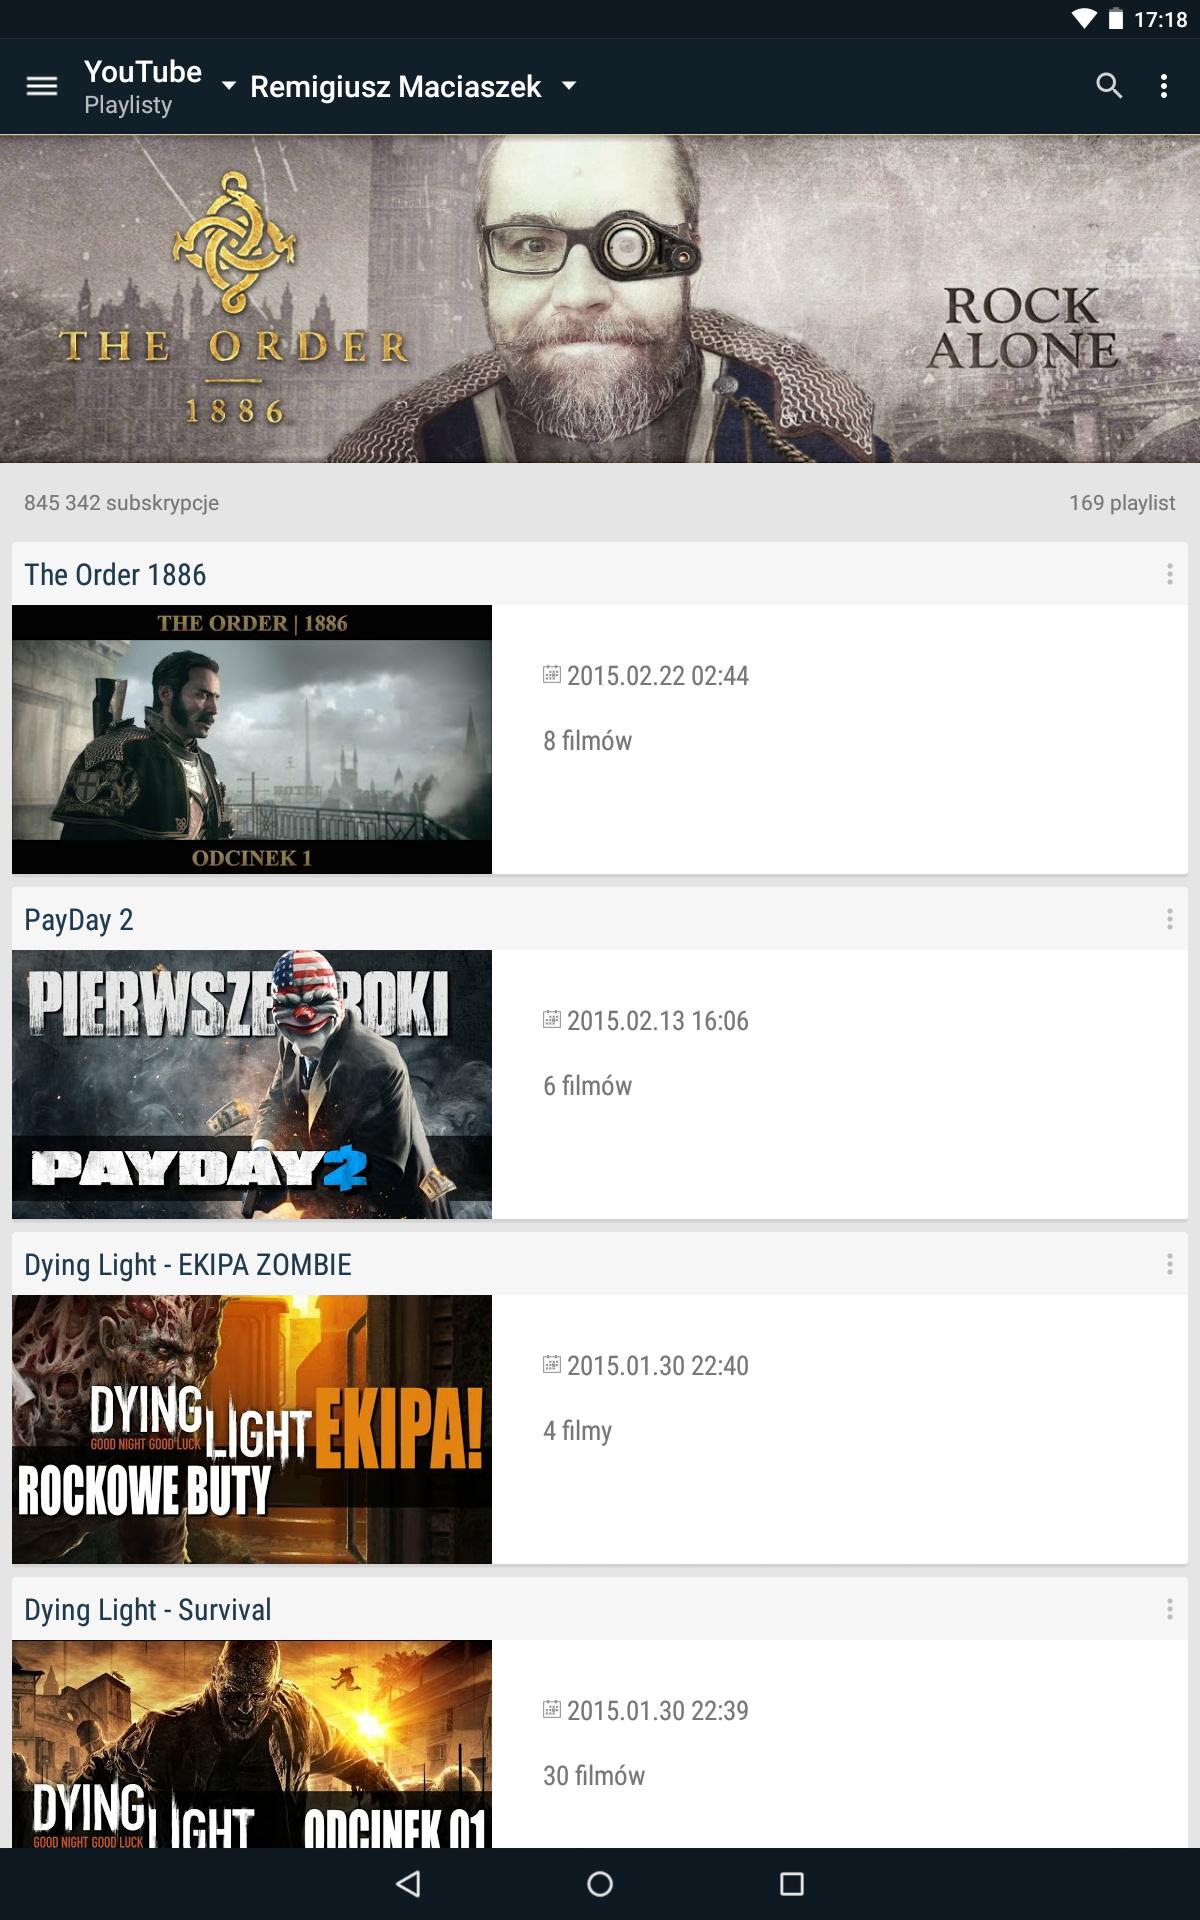Open the Dying Light EKIPA thumbnail

coord(252,1429)
